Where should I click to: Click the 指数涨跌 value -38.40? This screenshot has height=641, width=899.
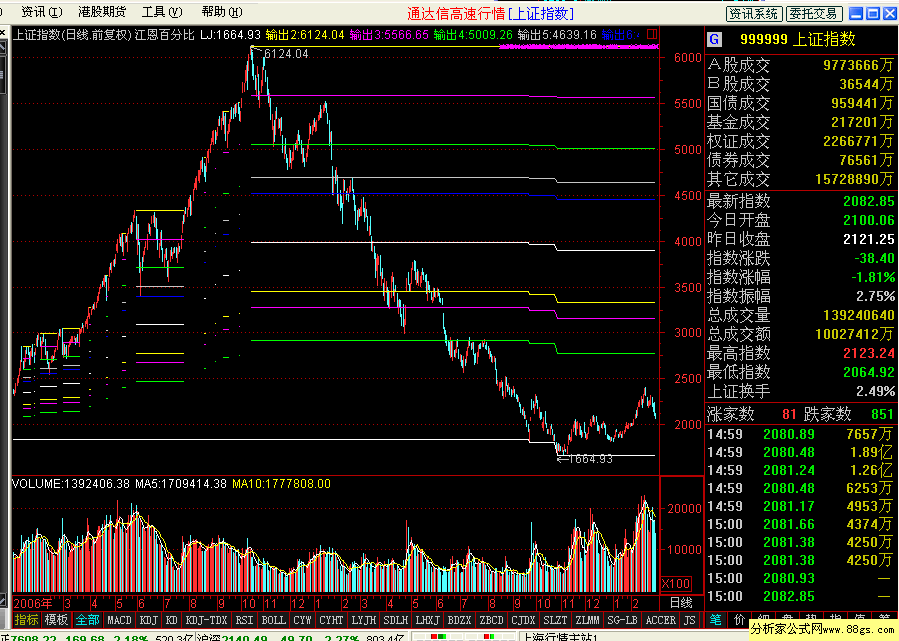click(874, 258)
